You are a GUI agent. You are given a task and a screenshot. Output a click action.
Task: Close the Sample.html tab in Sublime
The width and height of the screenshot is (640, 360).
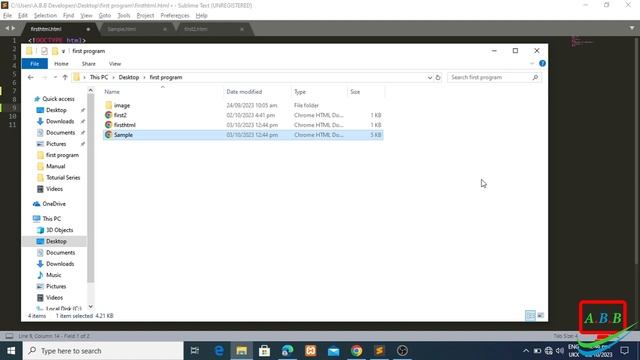coord(165,29)
